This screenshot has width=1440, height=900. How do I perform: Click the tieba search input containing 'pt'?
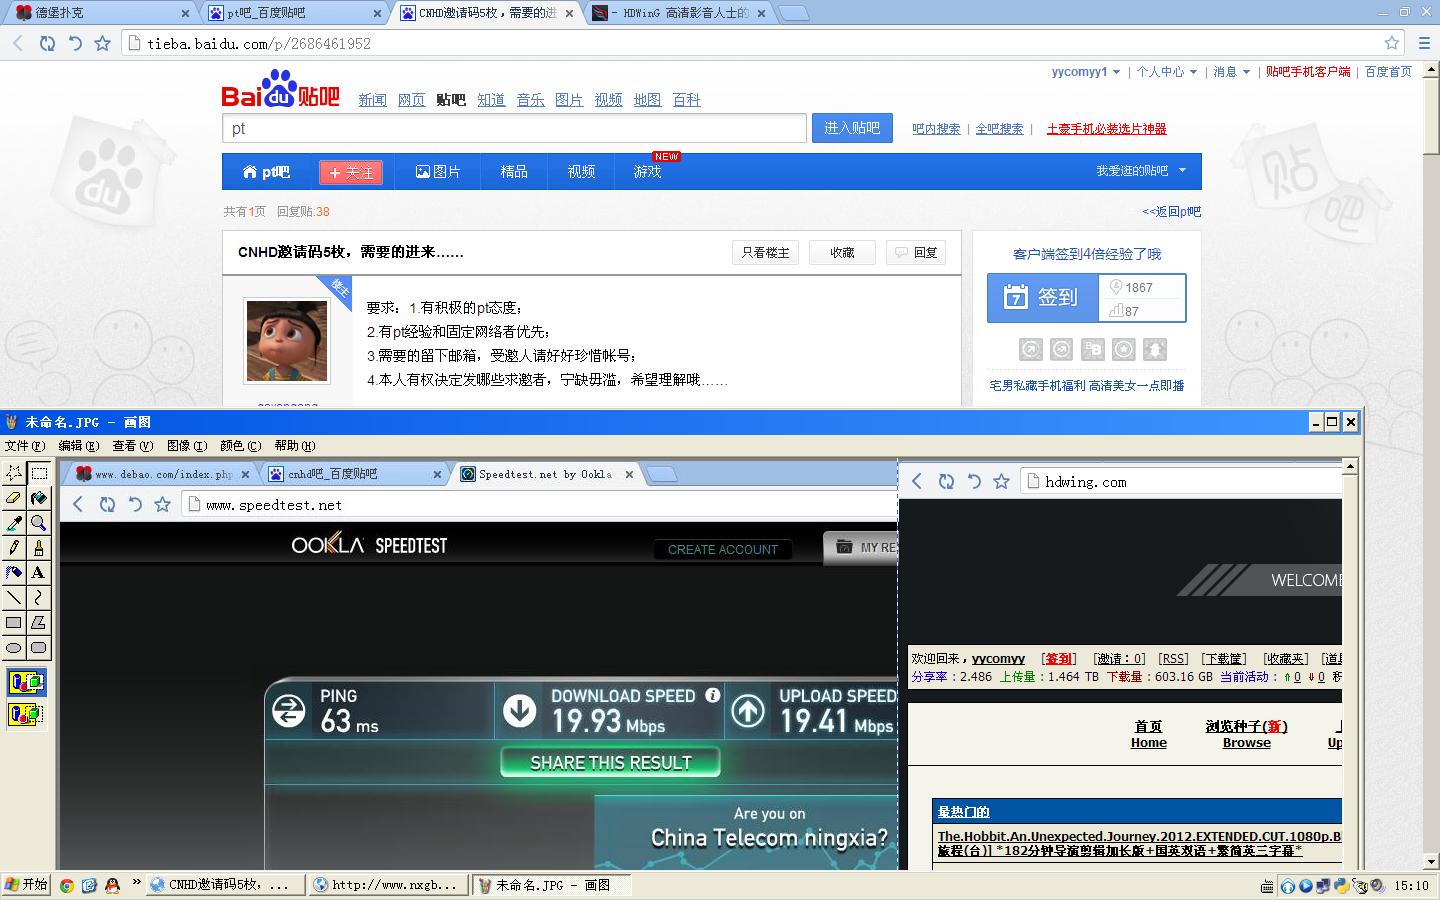(514, 128)
